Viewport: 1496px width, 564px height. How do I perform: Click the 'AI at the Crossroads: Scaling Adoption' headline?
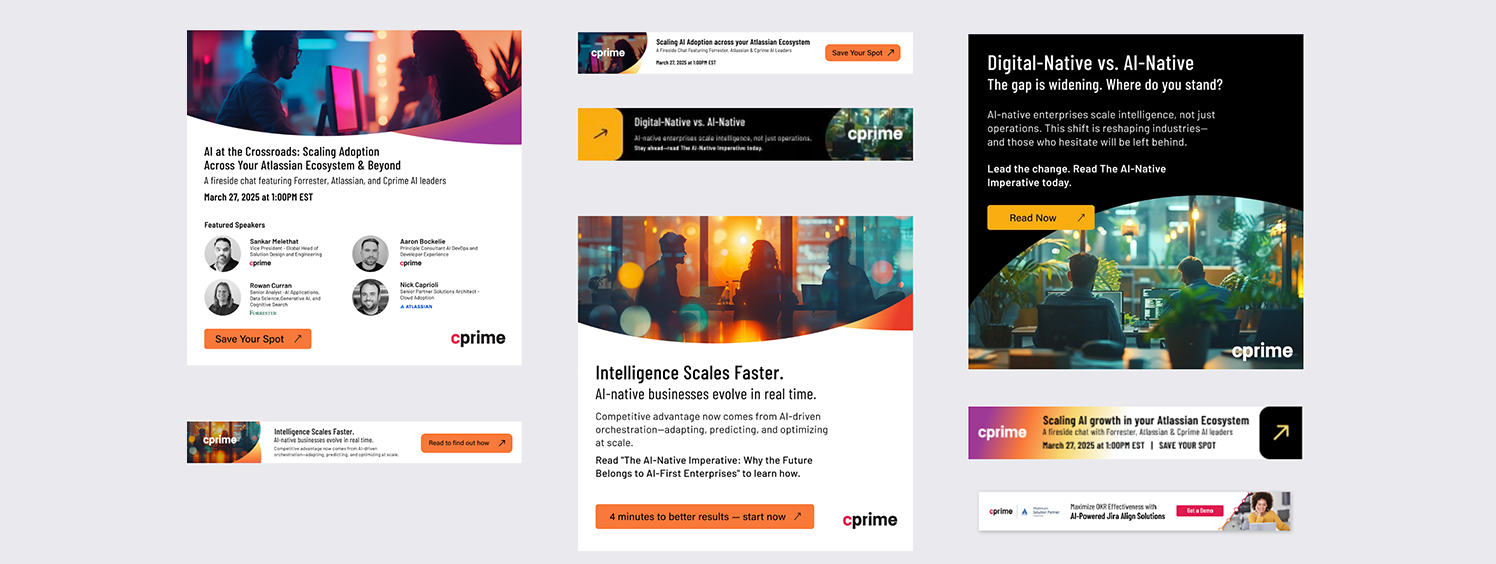[x=302, y=159]
